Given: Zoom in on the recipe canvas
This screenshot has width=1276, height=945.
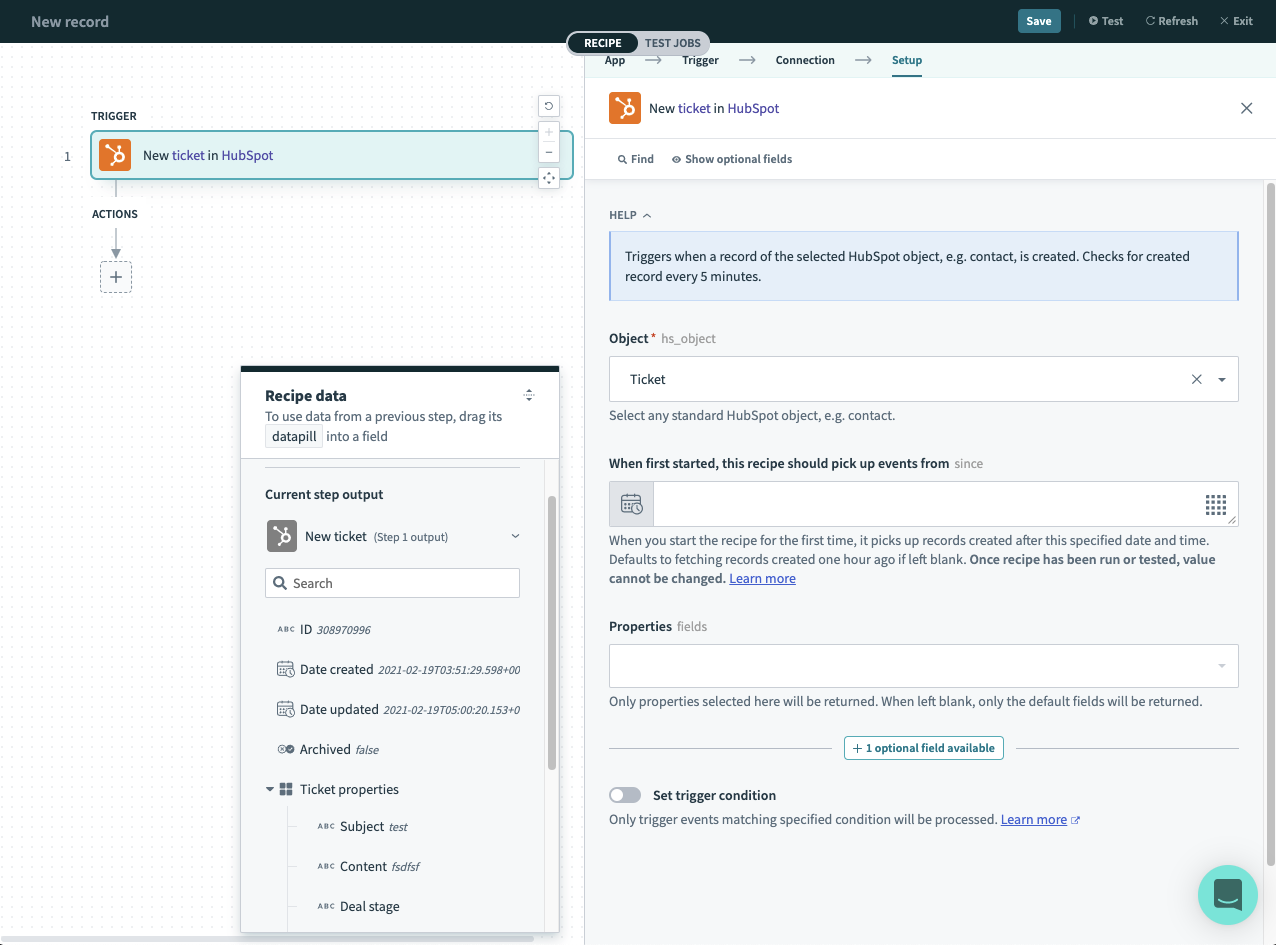Looking at the screenshot, I should (548, 132).
